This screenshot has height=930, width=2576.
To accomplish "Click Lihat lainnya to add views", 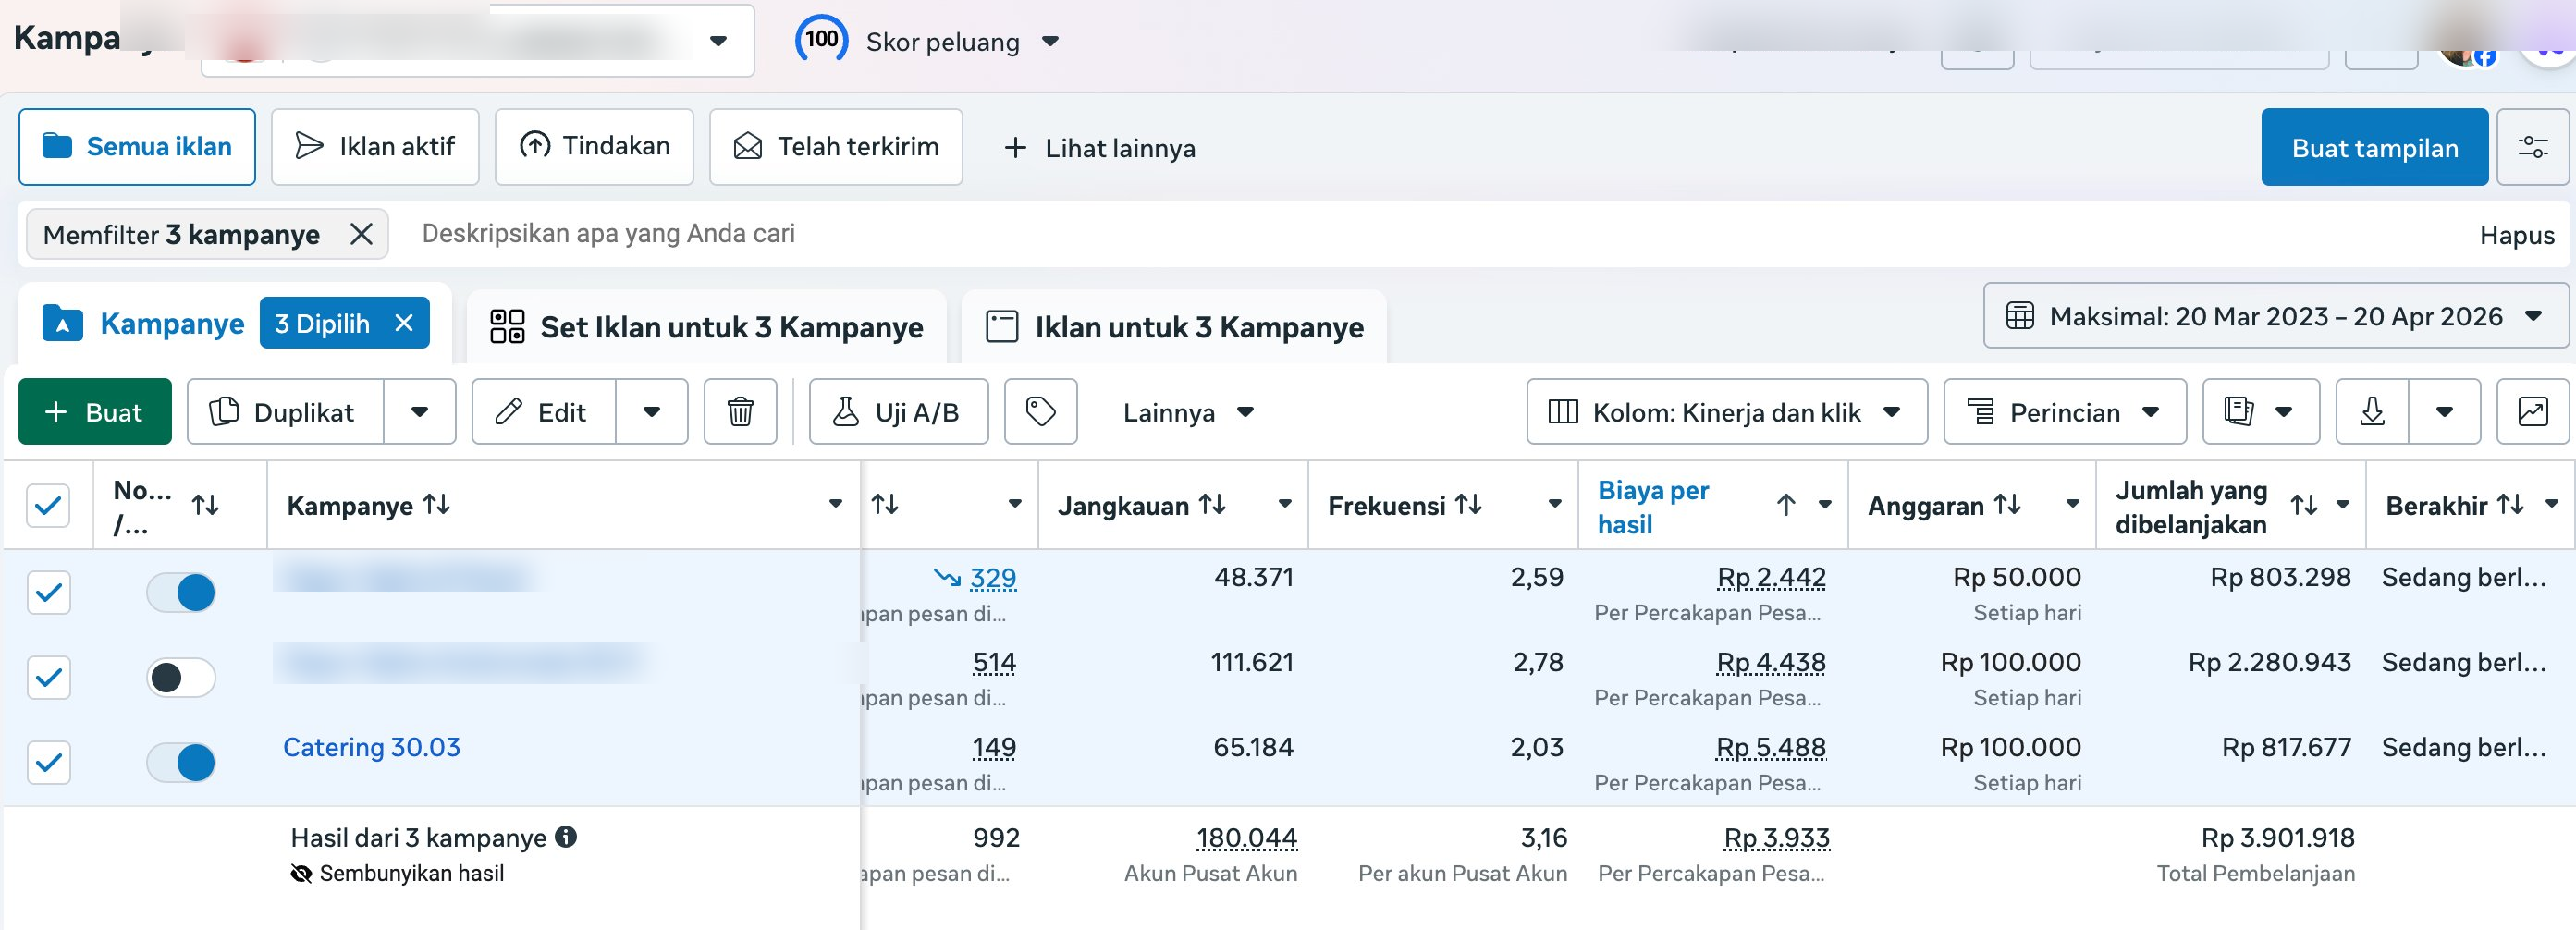I will pos(1100,148).
